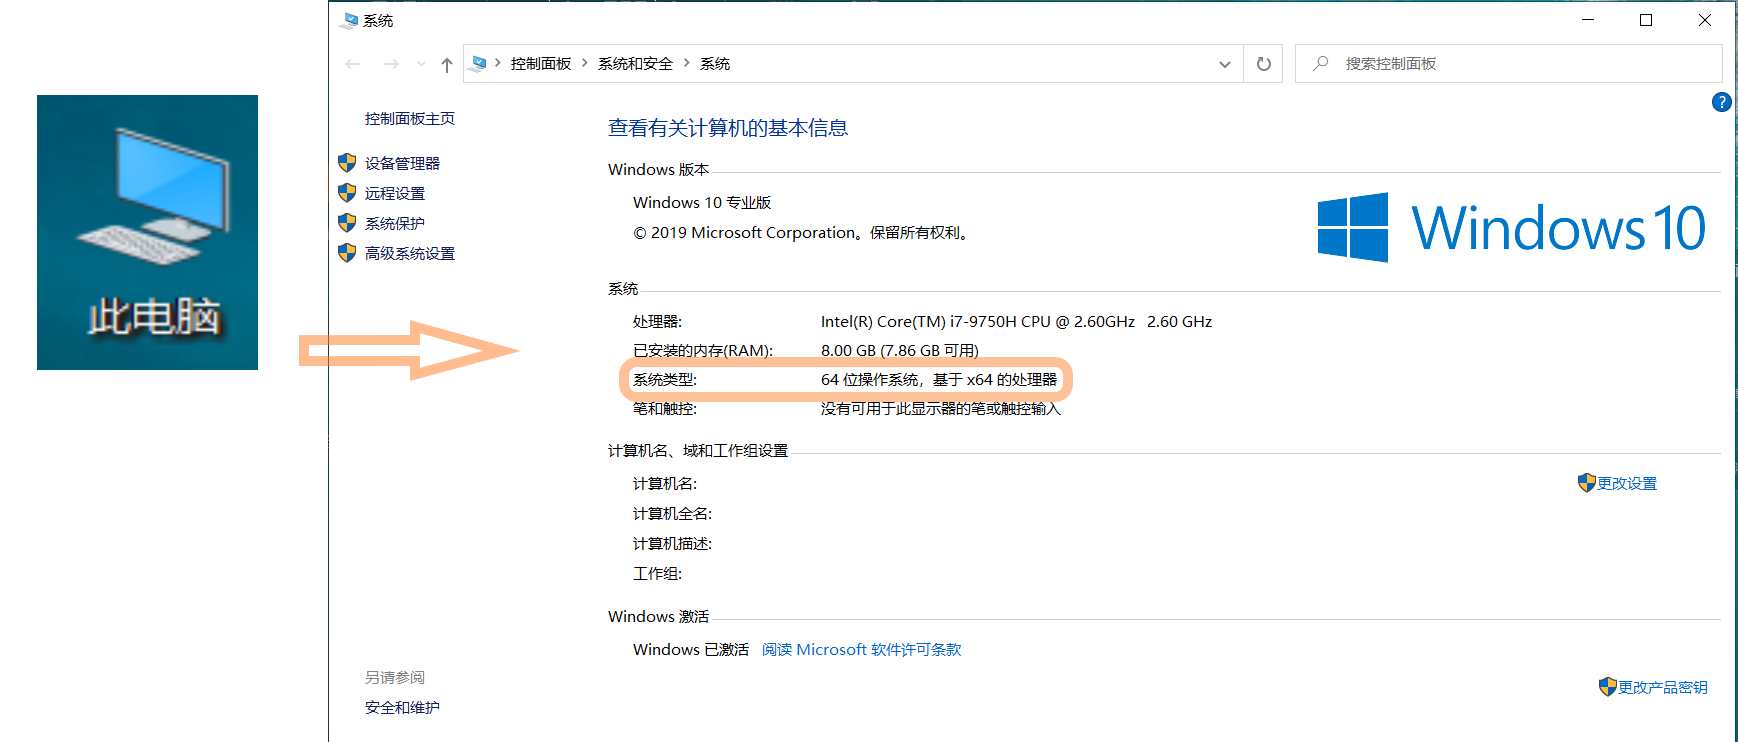1738x742 pixels.
Task: Click 更改设置 link
Action: point(1627,483)
